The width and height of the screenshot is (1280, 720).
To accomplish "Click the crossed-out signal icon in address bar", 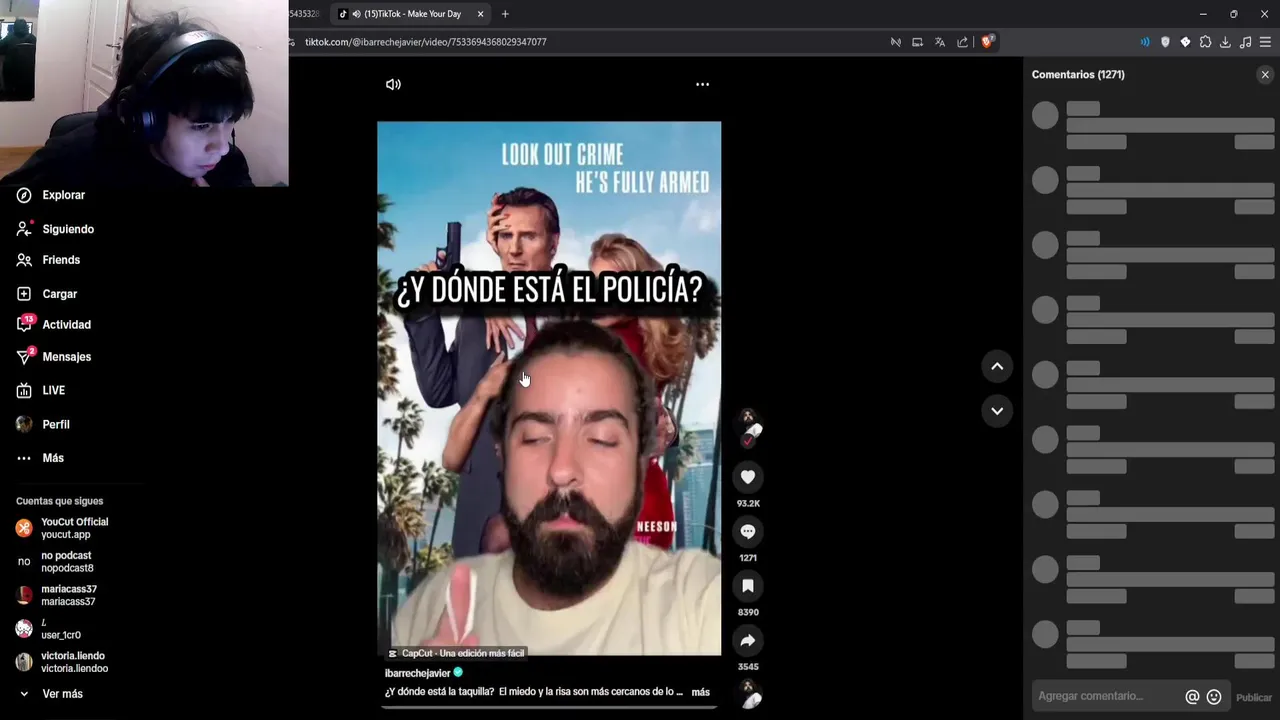I will [x=895, y=42].
